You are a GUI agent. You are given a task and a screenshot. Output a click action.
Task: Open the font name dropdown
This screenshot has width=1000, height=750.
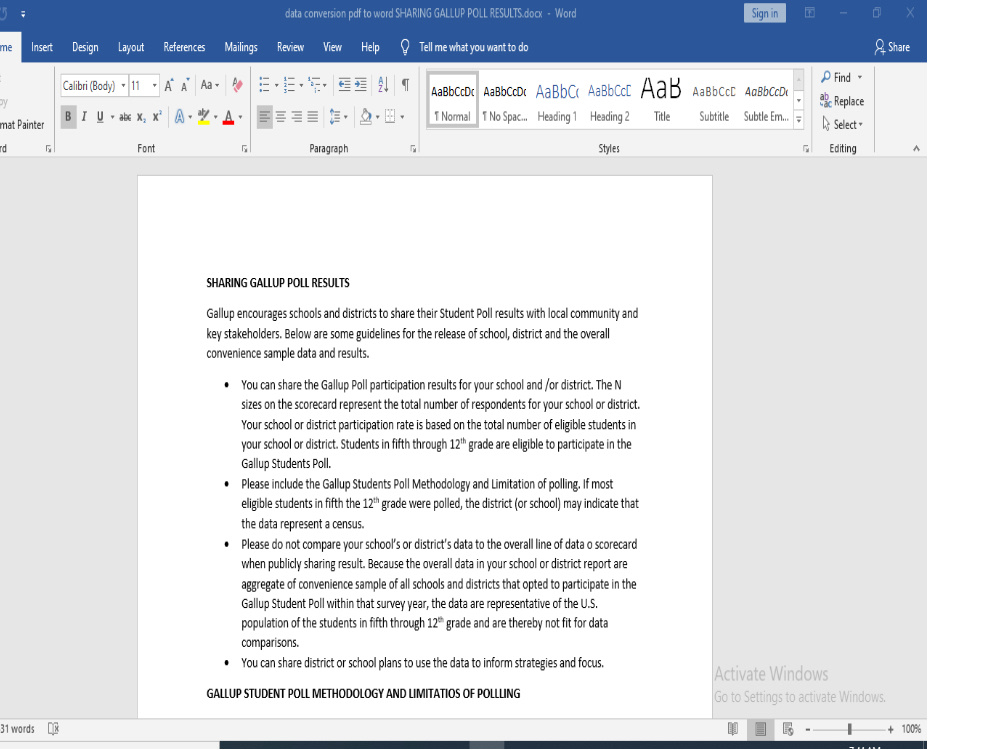(123, 85)
